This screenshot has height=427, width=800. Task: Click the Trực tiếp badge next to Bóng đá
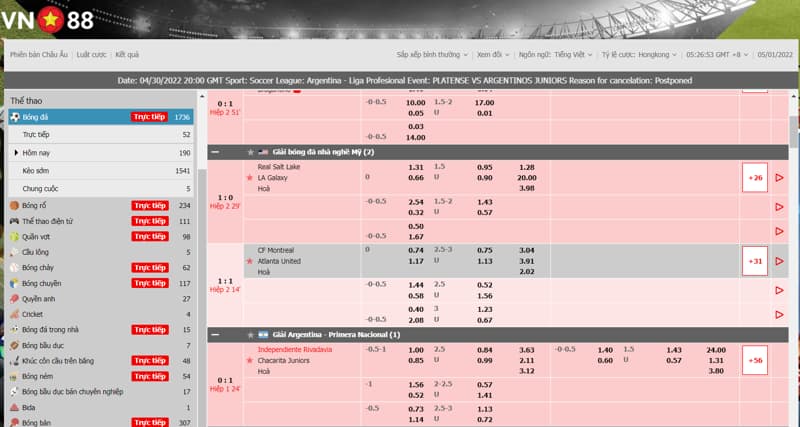pyautogui.click(x=150, y=117)
